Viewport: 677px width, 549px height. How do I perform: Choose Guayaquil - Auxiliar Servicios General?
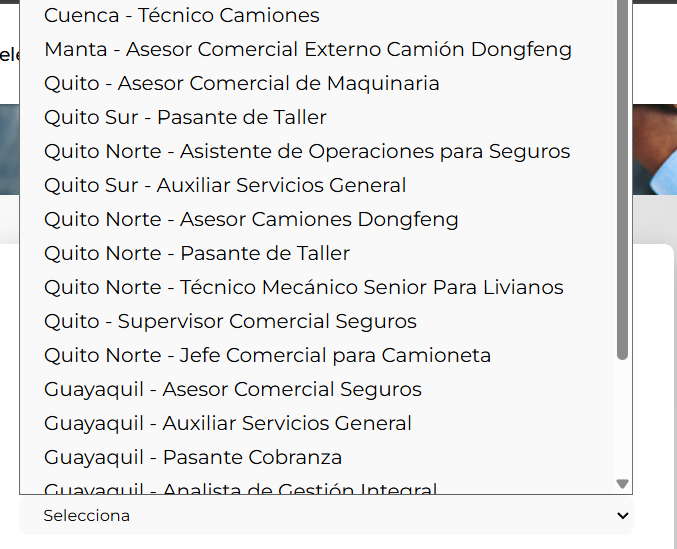228,423
